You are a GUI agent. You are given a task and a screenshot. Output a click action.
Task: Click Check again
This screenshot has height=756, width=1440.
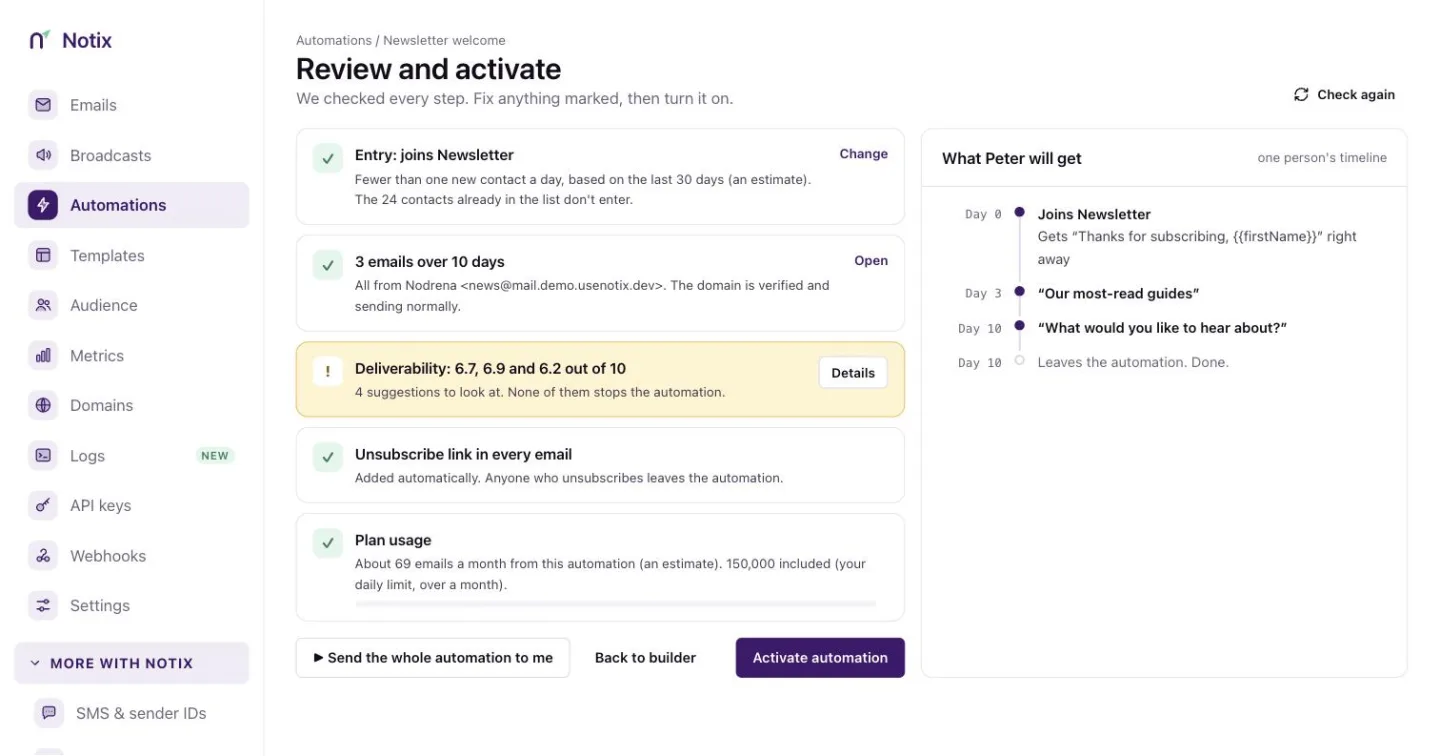tap(1344, 94)
